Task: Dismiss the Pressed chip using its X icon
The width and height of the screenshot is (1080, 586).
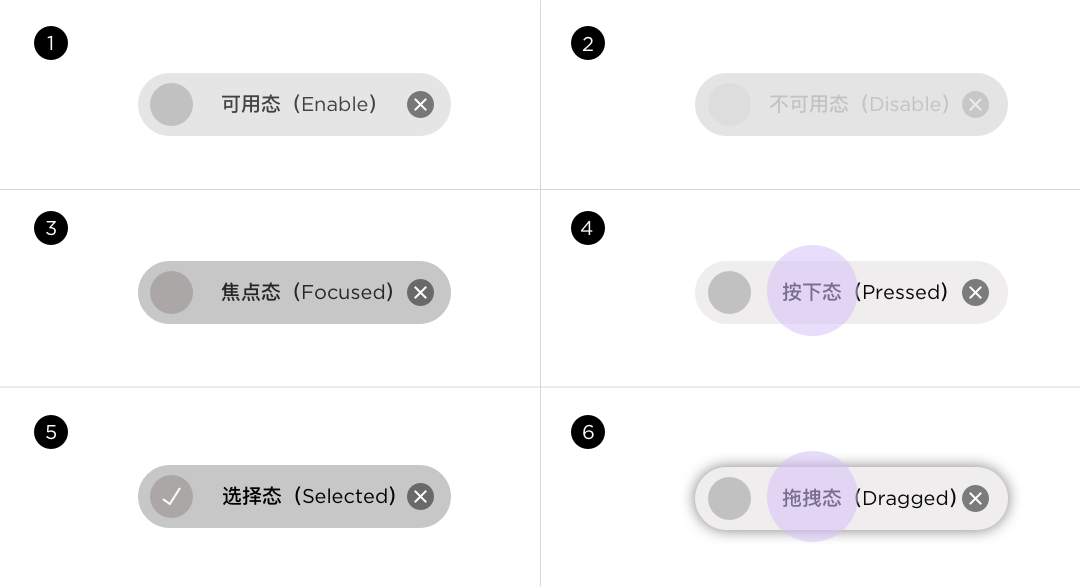Action: (975, 293)
